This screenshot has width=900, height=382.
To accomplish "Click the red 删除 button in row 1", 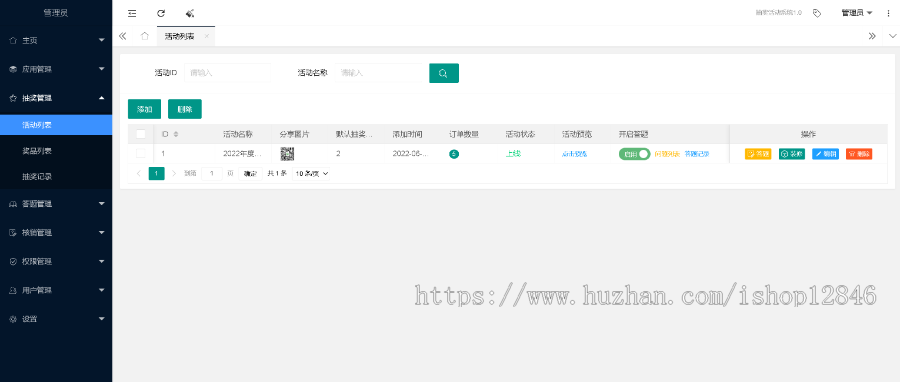I will coord(859,154).
